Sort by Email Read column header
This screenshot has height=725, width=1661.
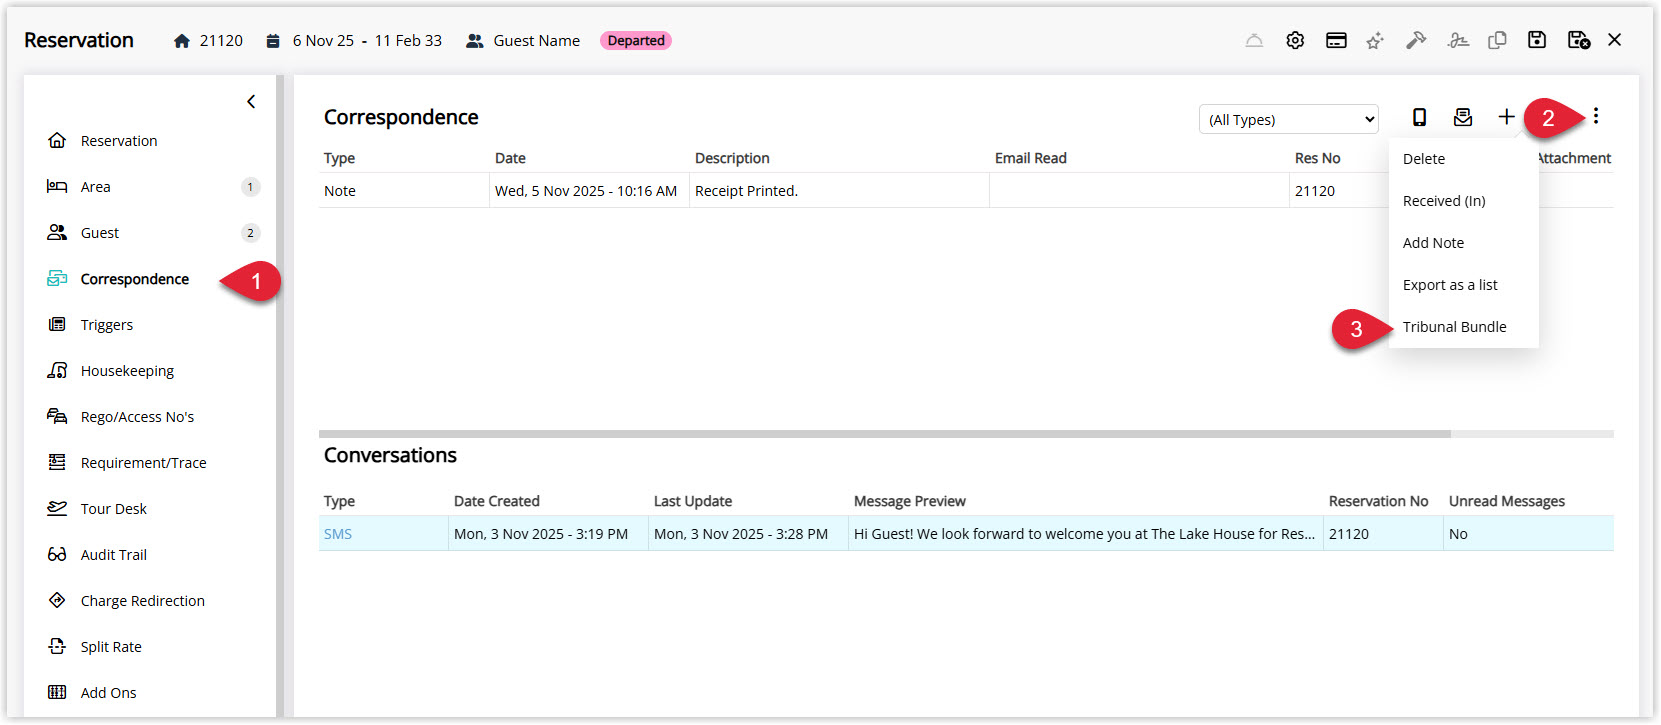1031,158
